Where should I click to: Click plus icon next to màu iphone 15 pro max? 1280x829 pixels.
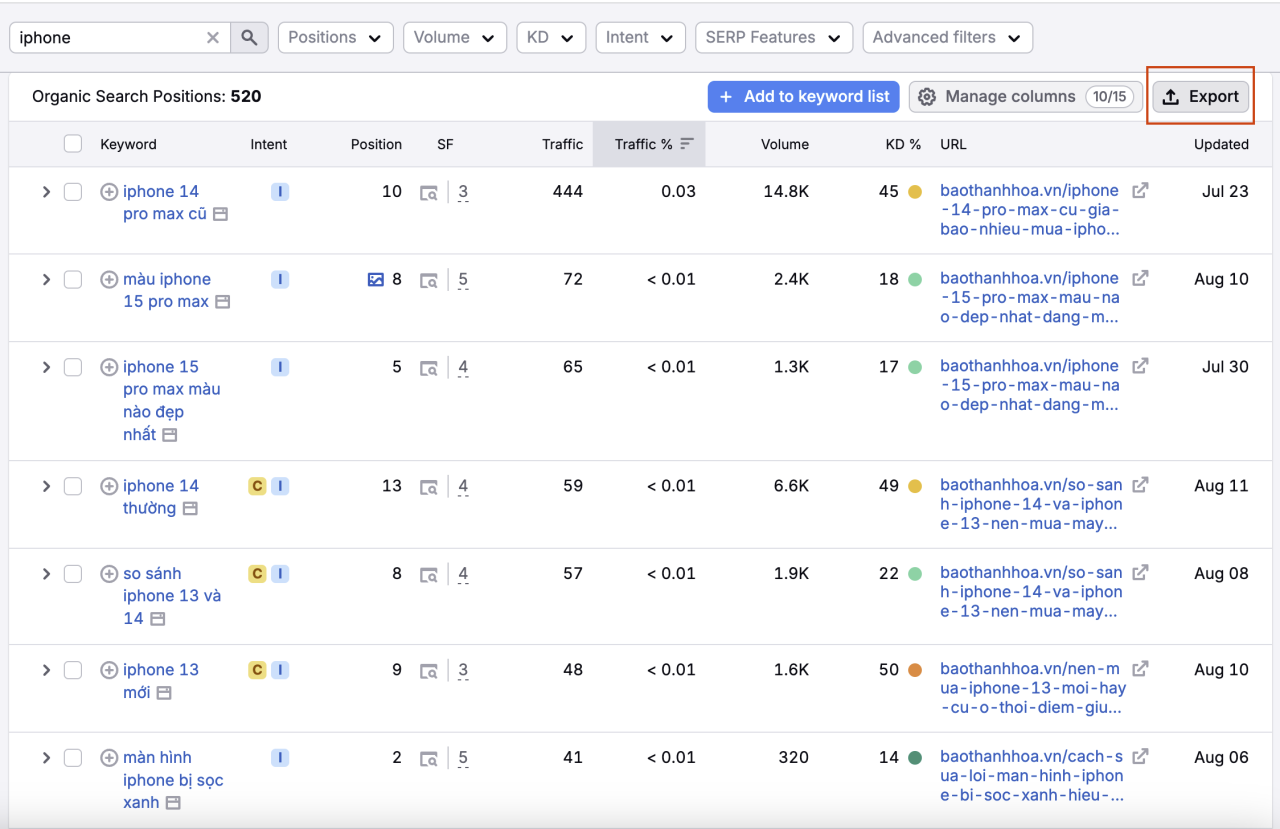click(x=109, y=280)
